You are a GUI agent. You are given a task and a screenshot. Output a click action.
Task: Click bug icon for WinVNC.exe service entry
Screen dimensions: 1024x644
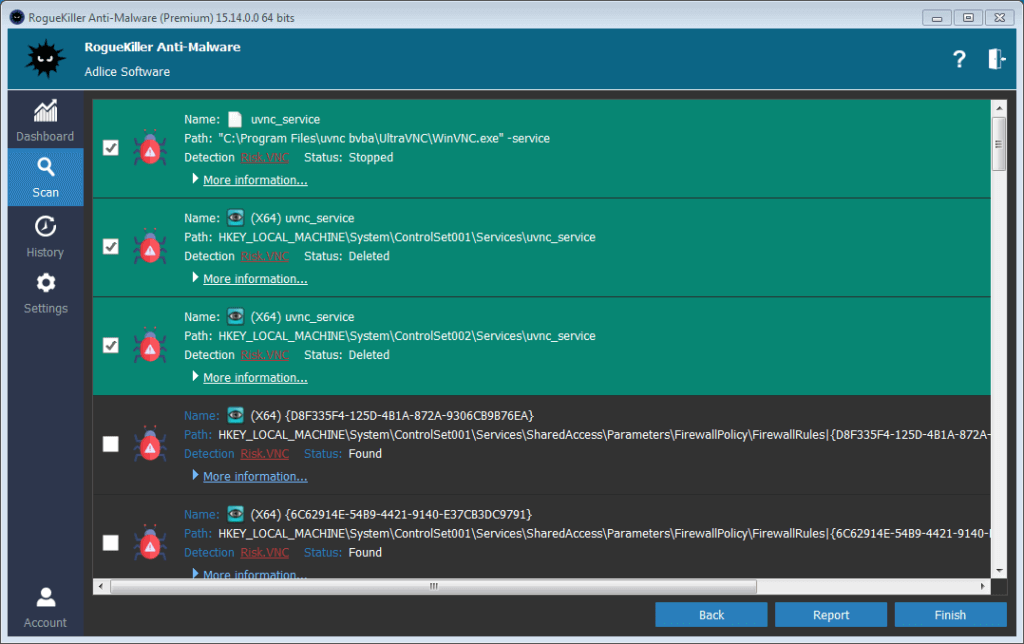pyautogui.click(x=150, y=148)
